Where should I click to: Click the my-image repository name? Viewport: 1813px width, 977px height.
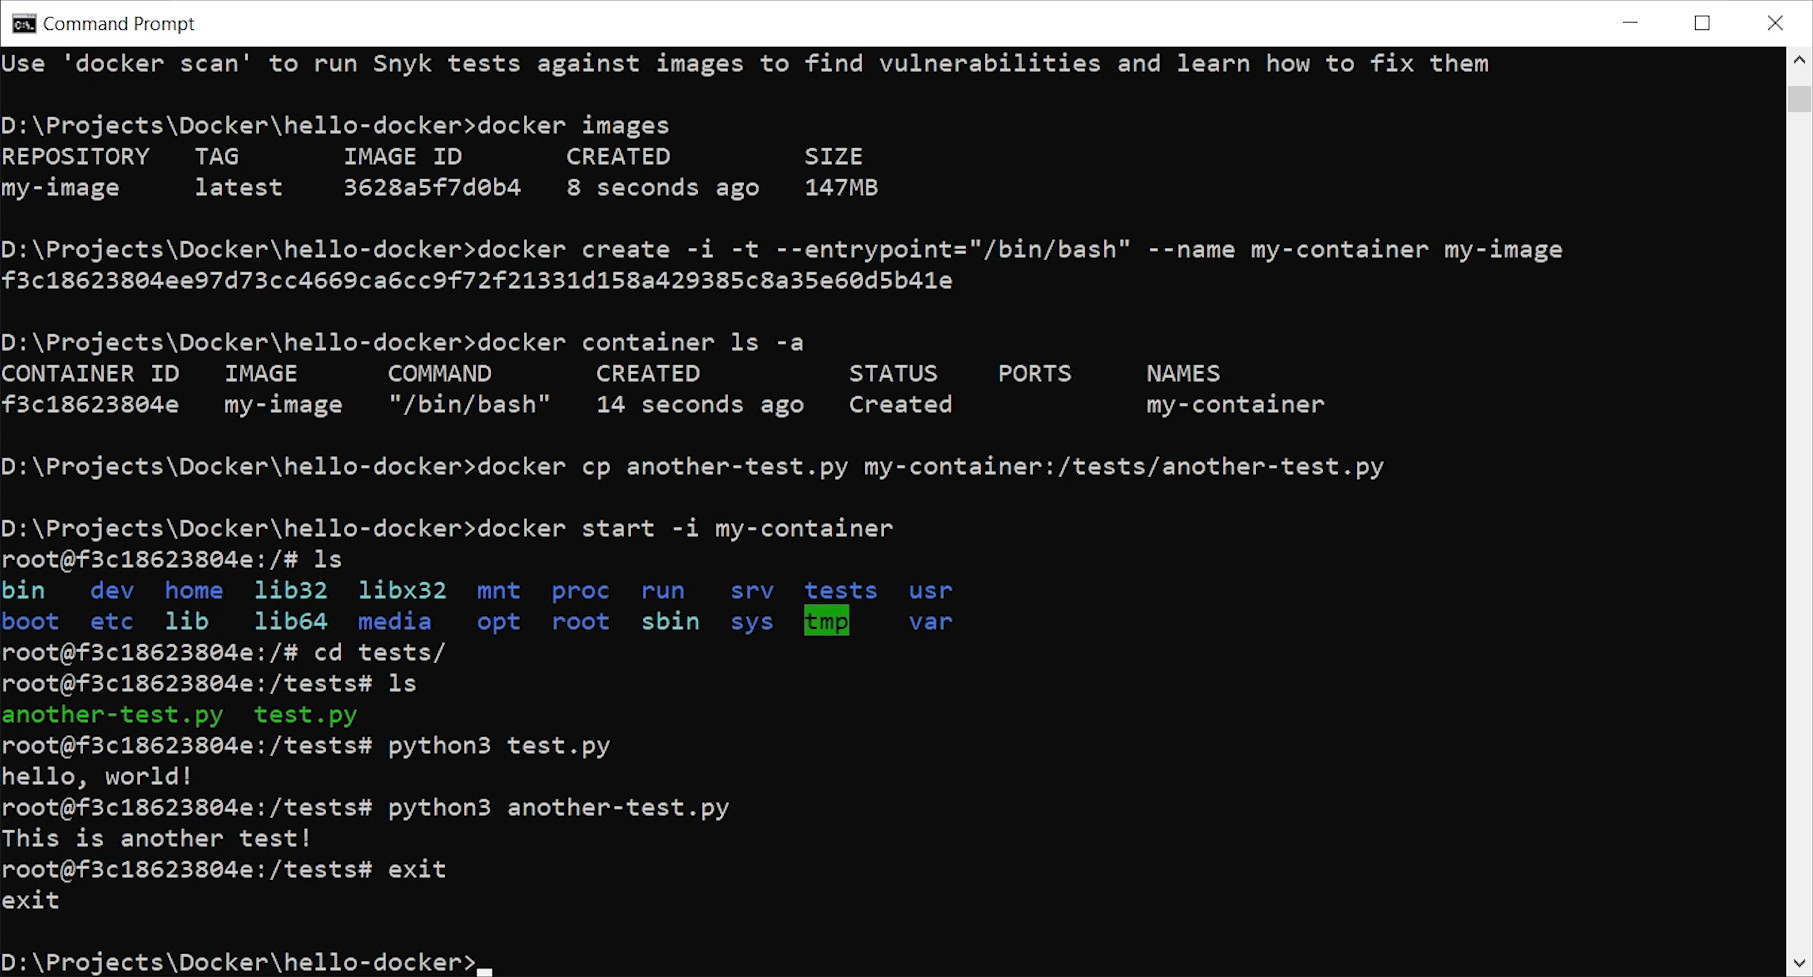pos(60,187)
